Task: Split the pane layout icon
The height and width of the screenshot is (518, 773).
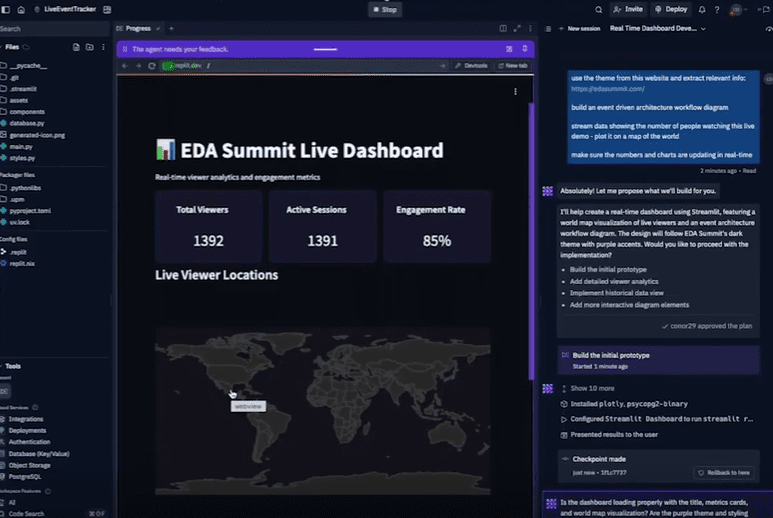Action: [503, 29]
